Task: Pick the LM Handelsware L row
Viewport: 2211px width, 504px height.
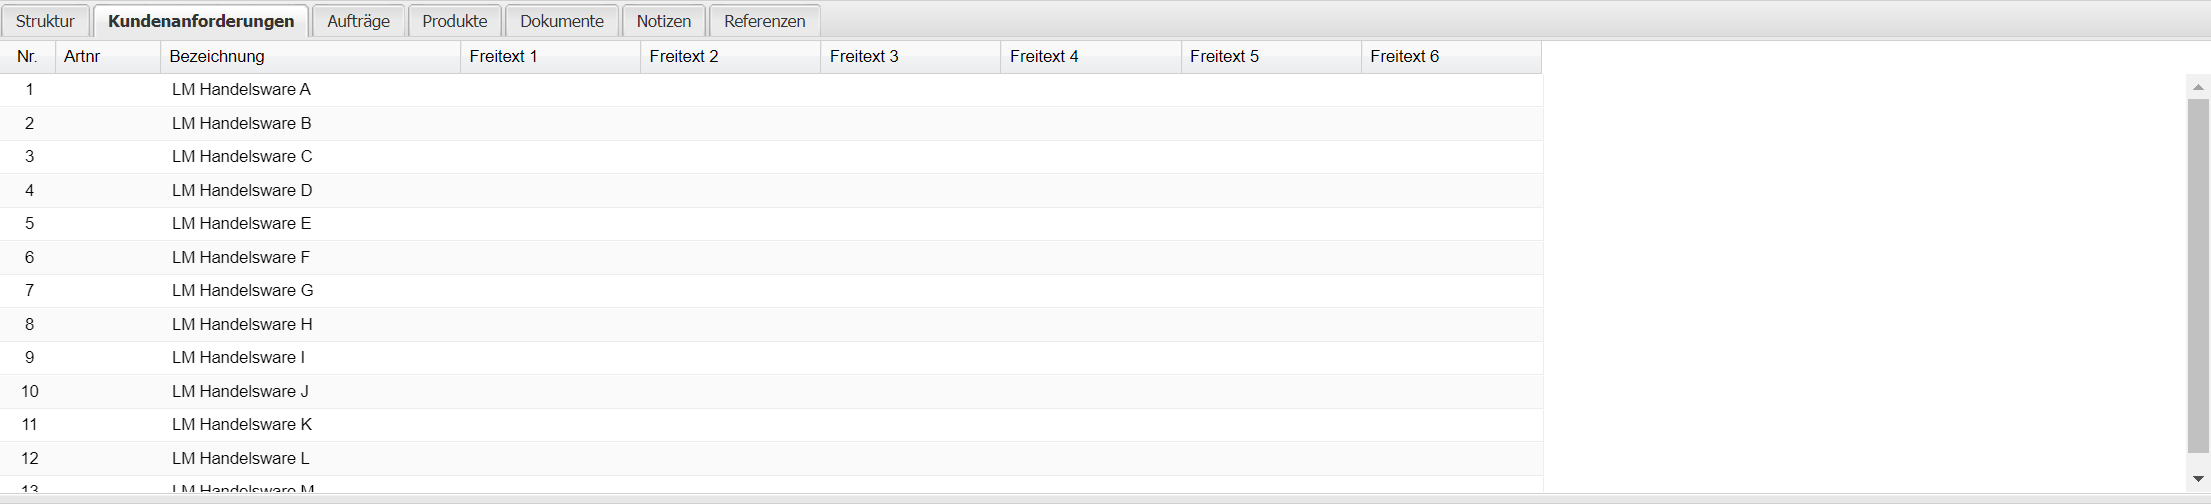Action: pos(240,458)
